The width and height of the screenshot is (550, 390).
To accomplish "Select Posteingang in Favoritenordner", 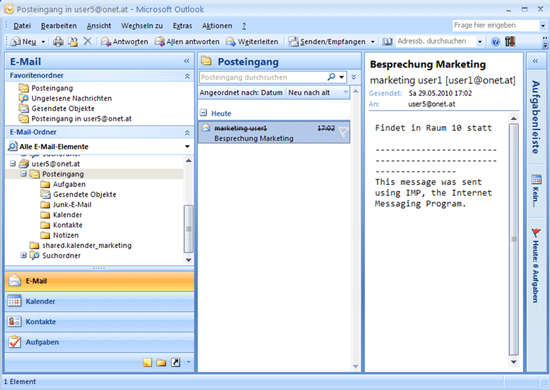I will point(52,88).
